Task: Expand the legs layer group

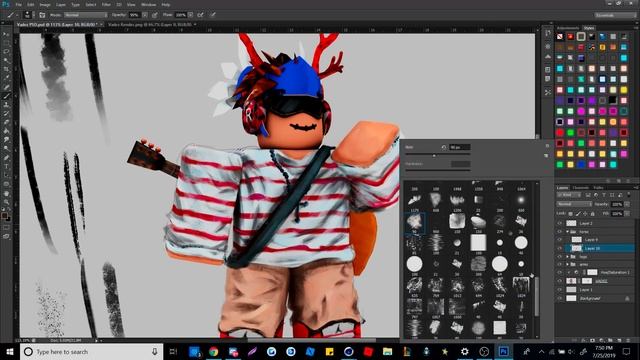Action: click(567, 257)
